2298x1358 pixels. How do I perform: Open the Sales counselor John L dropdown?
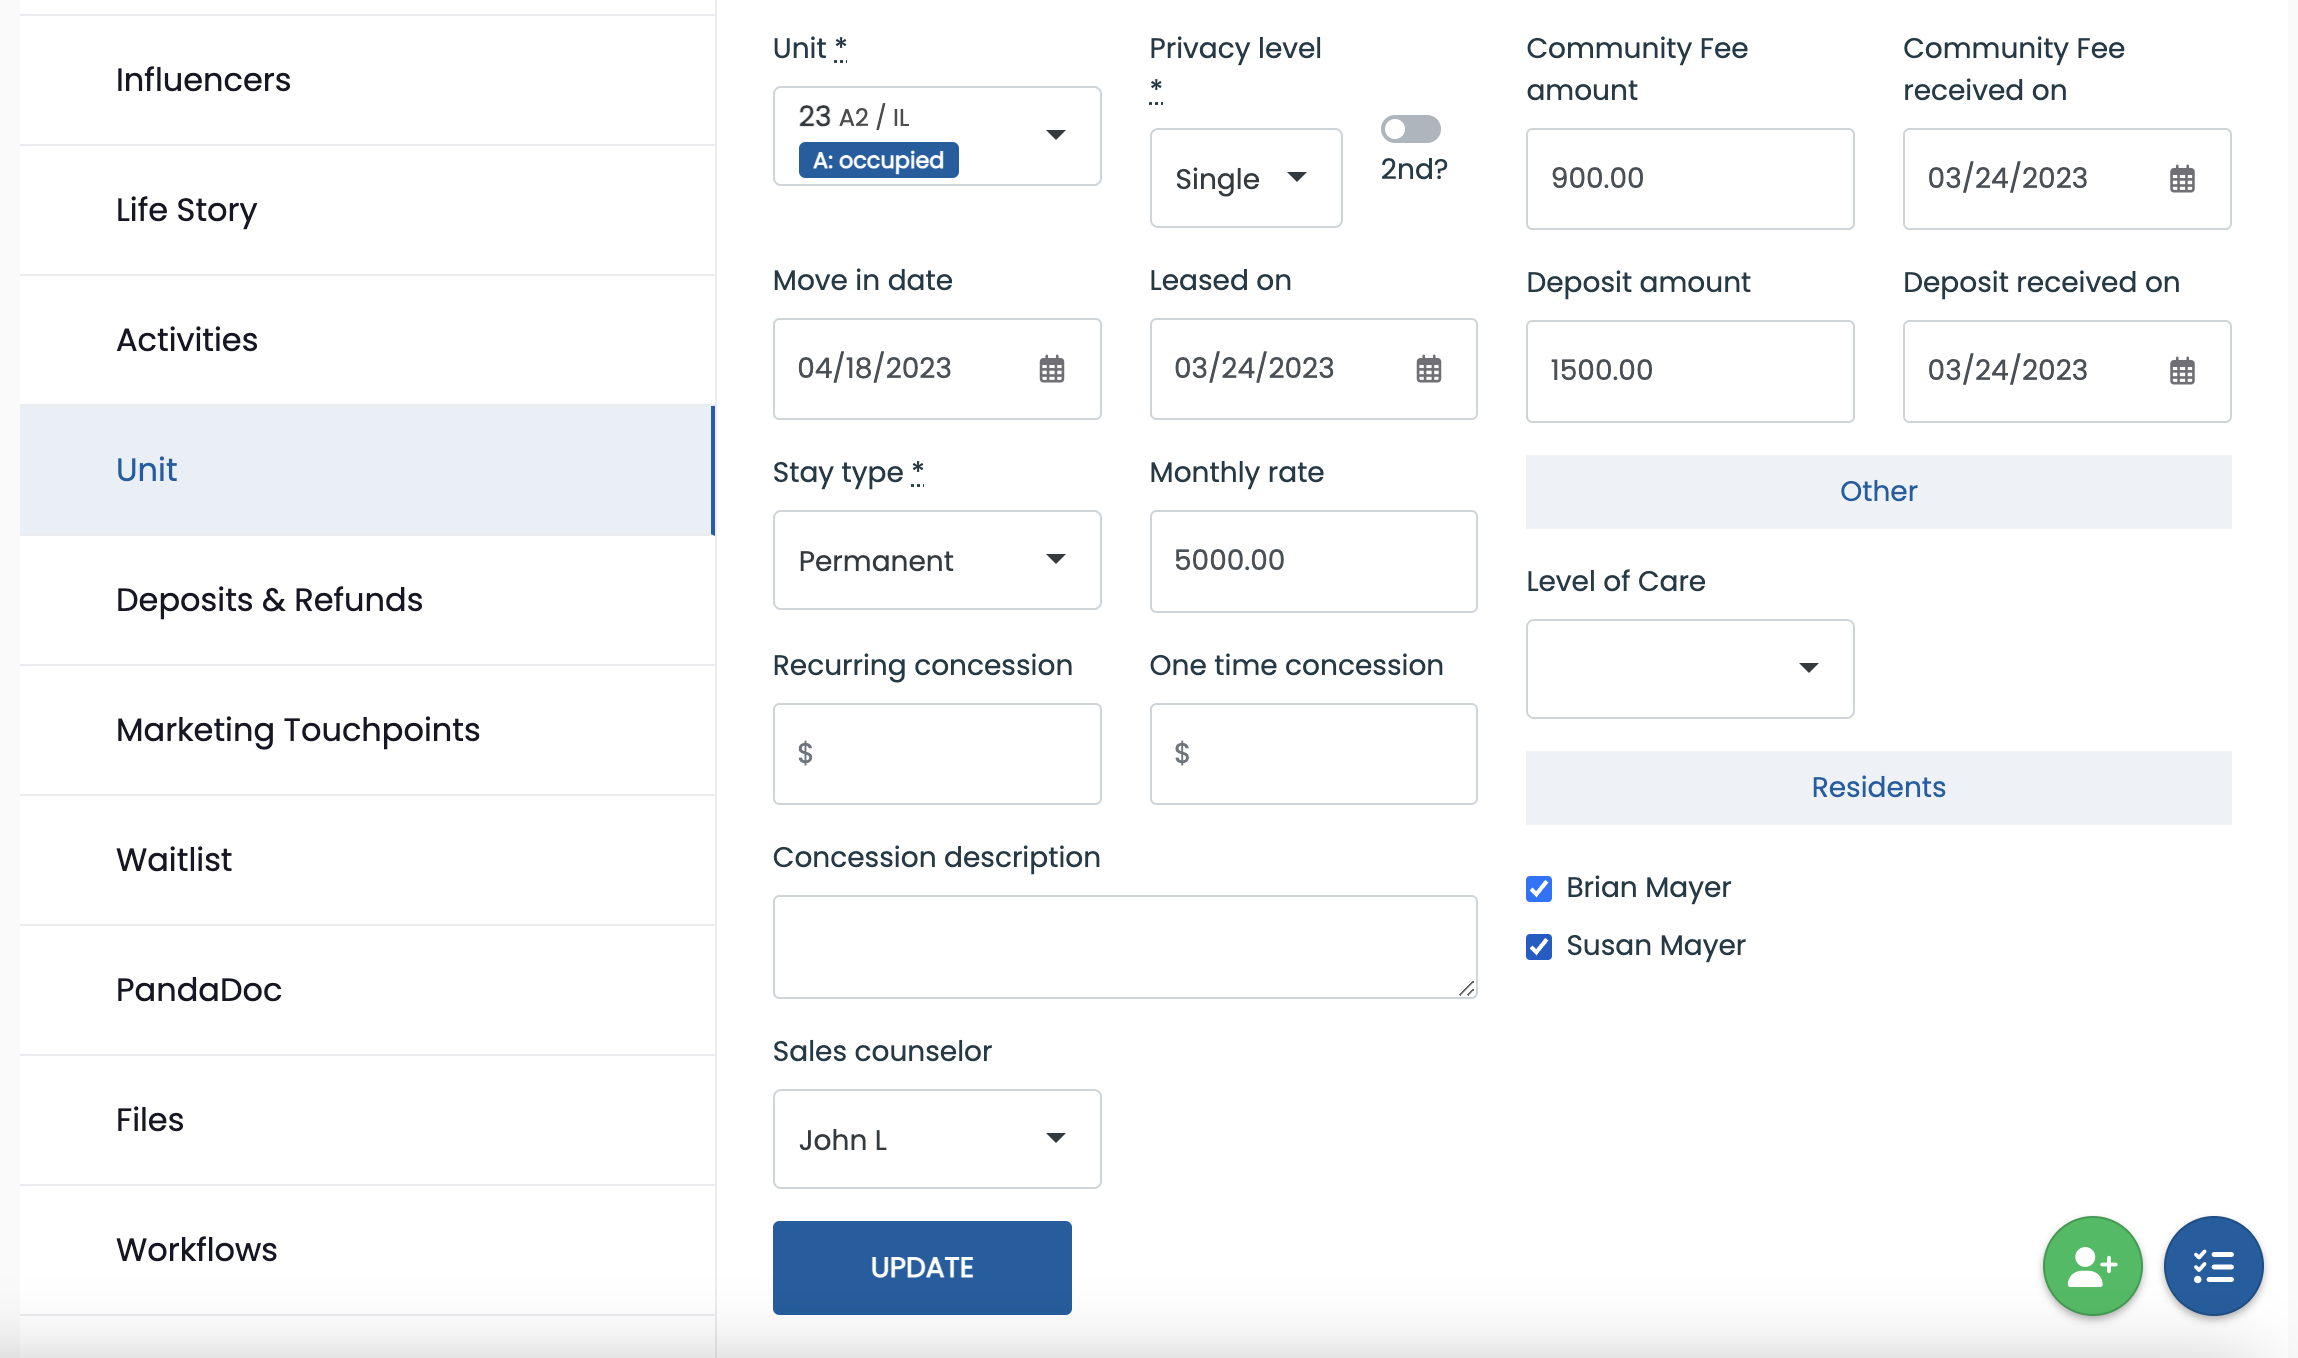[937, 1139]
